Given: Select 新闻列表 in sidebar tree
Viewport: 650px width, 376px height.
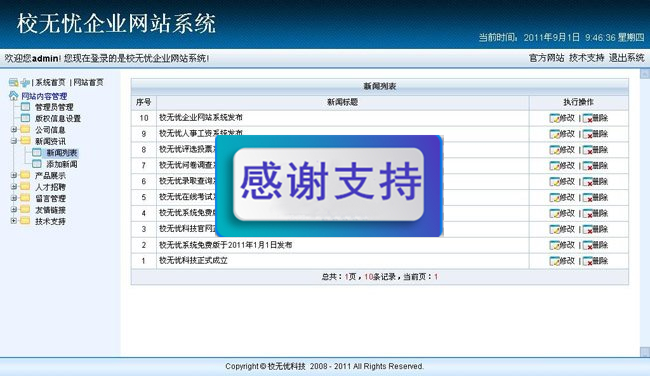Looking at the screenshot, I should click(x=62, y=153).
